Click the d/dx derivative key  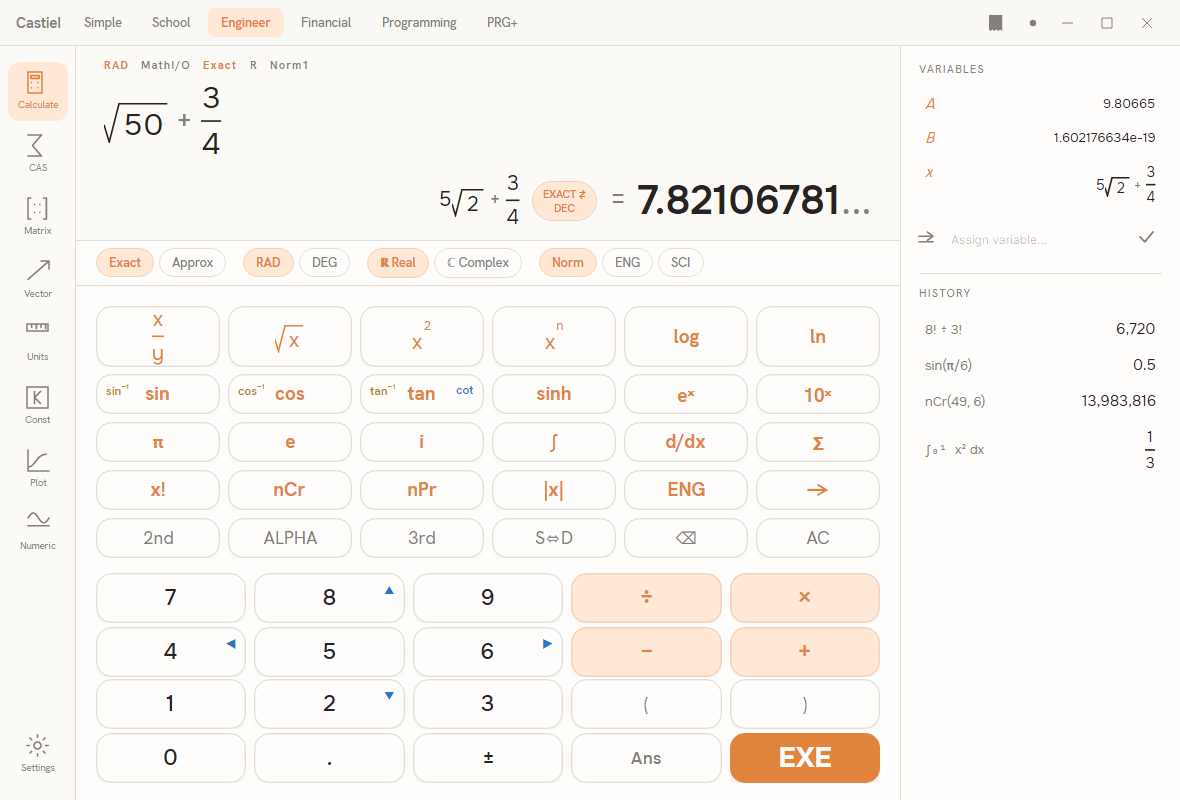[x=686, y=442]
